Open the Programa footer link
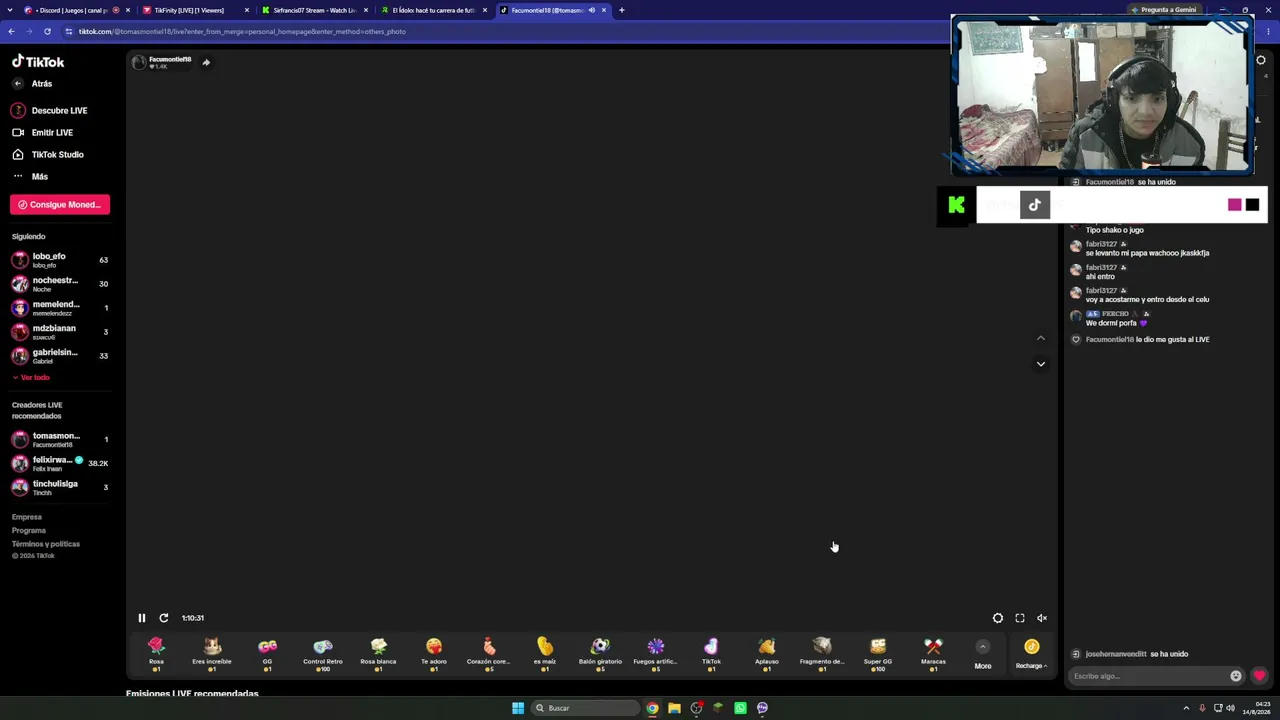Viewport: 1280px width, 720px height. click(29, 531)
